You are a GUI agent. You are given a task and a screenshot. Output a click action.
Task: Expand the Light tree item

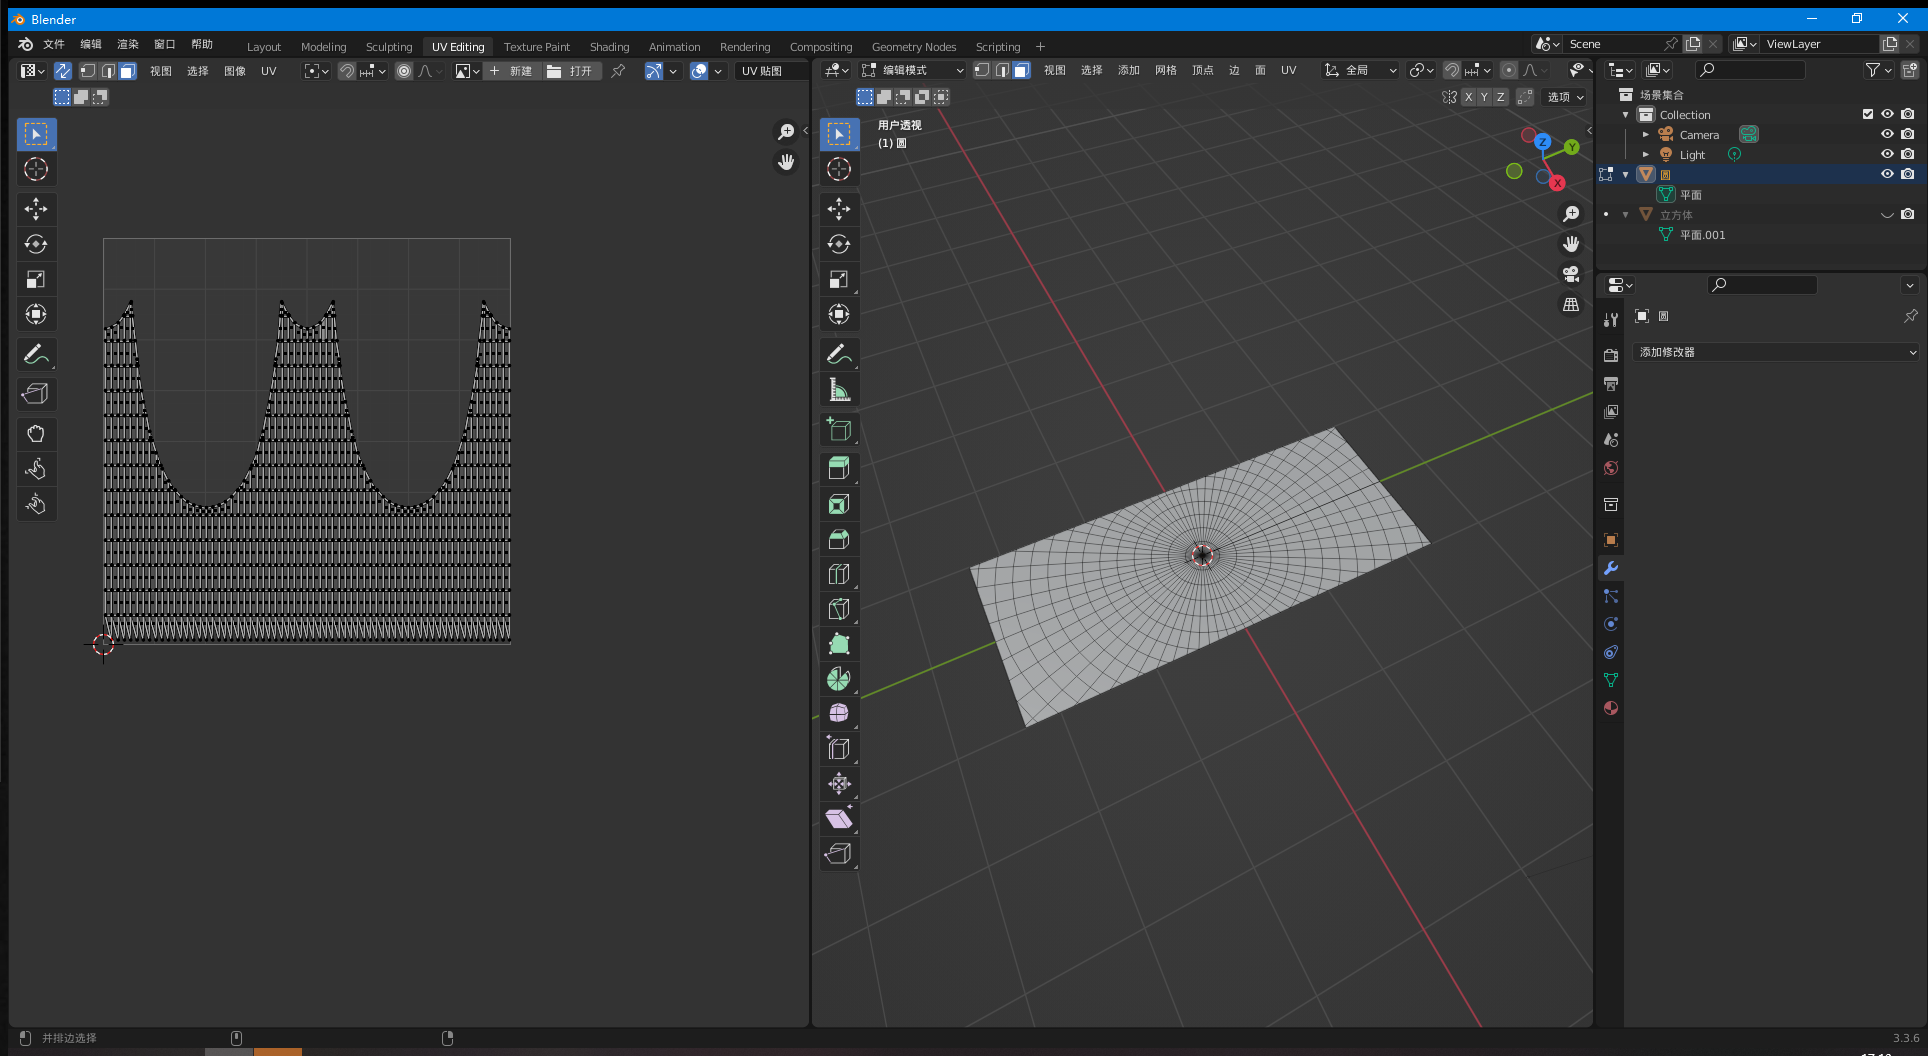coord(1646,154)
